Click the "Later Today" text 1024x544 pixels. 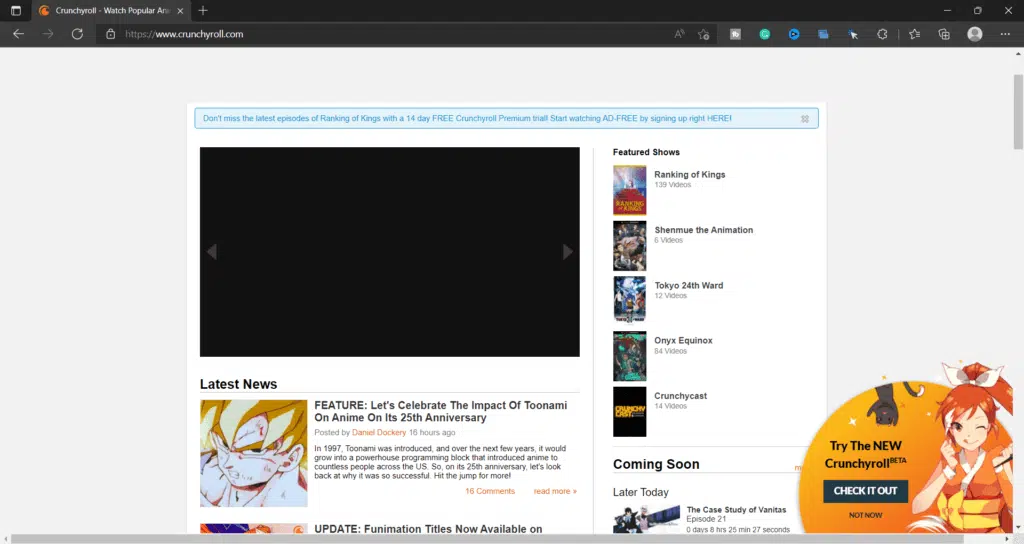click(641, 492)
